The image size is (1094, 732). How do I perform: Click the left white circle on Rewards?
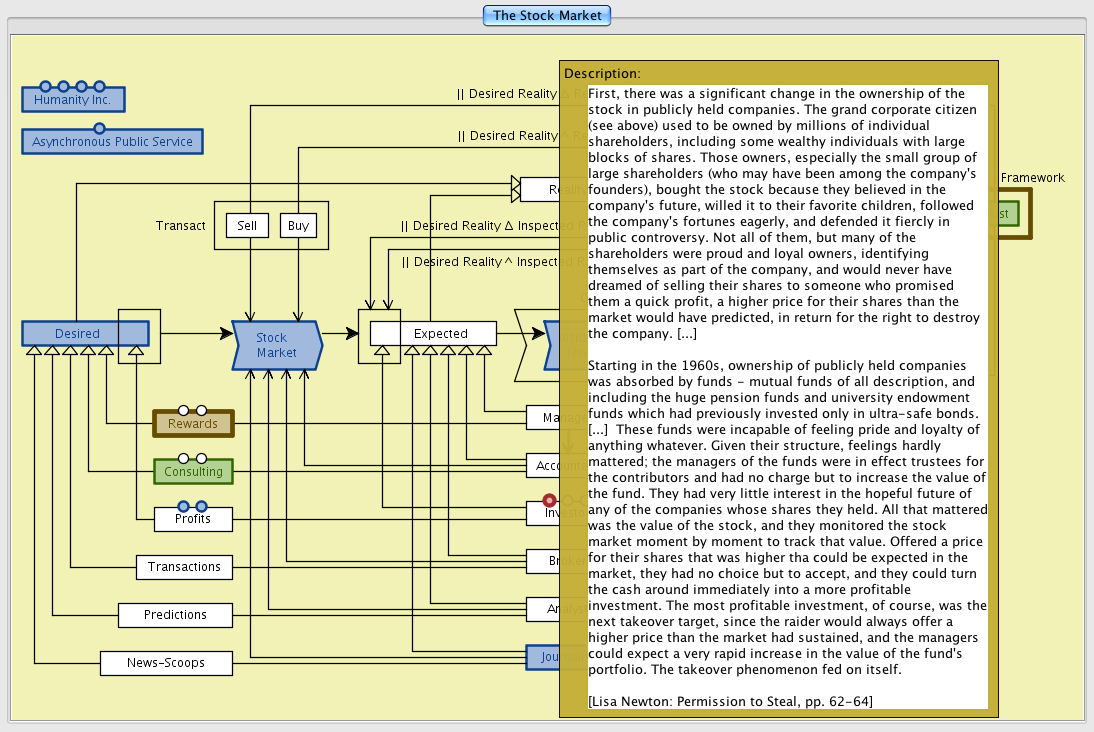pyautogui.click(x=183, y=410)
